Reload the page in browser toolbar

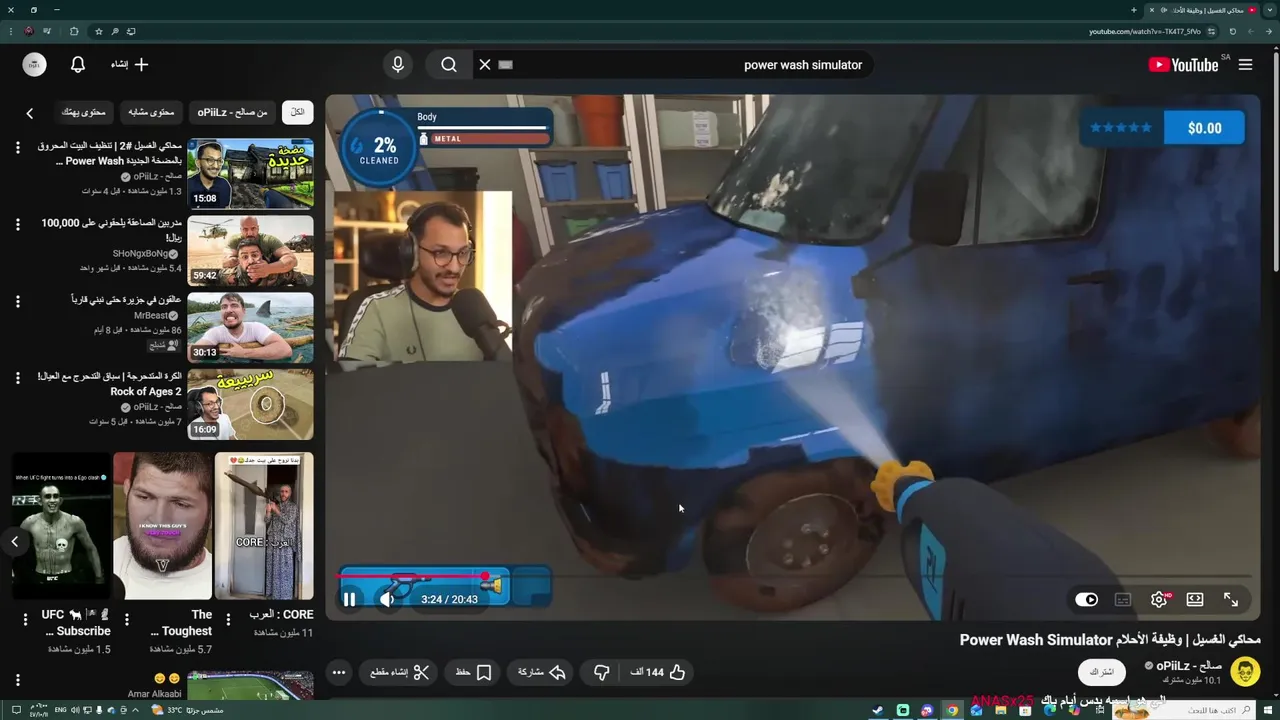pos(1232,31)
